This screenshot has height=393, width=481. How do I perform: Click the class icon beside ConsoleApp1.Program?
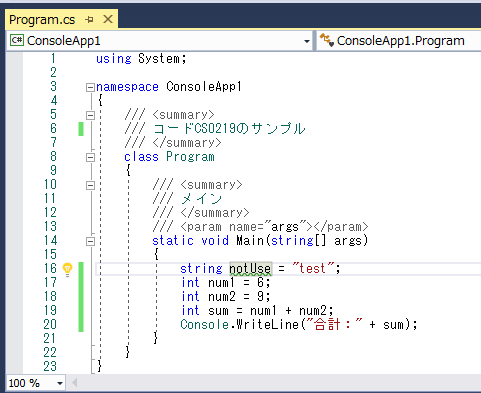pyautogui.click(x=327, y=40)
